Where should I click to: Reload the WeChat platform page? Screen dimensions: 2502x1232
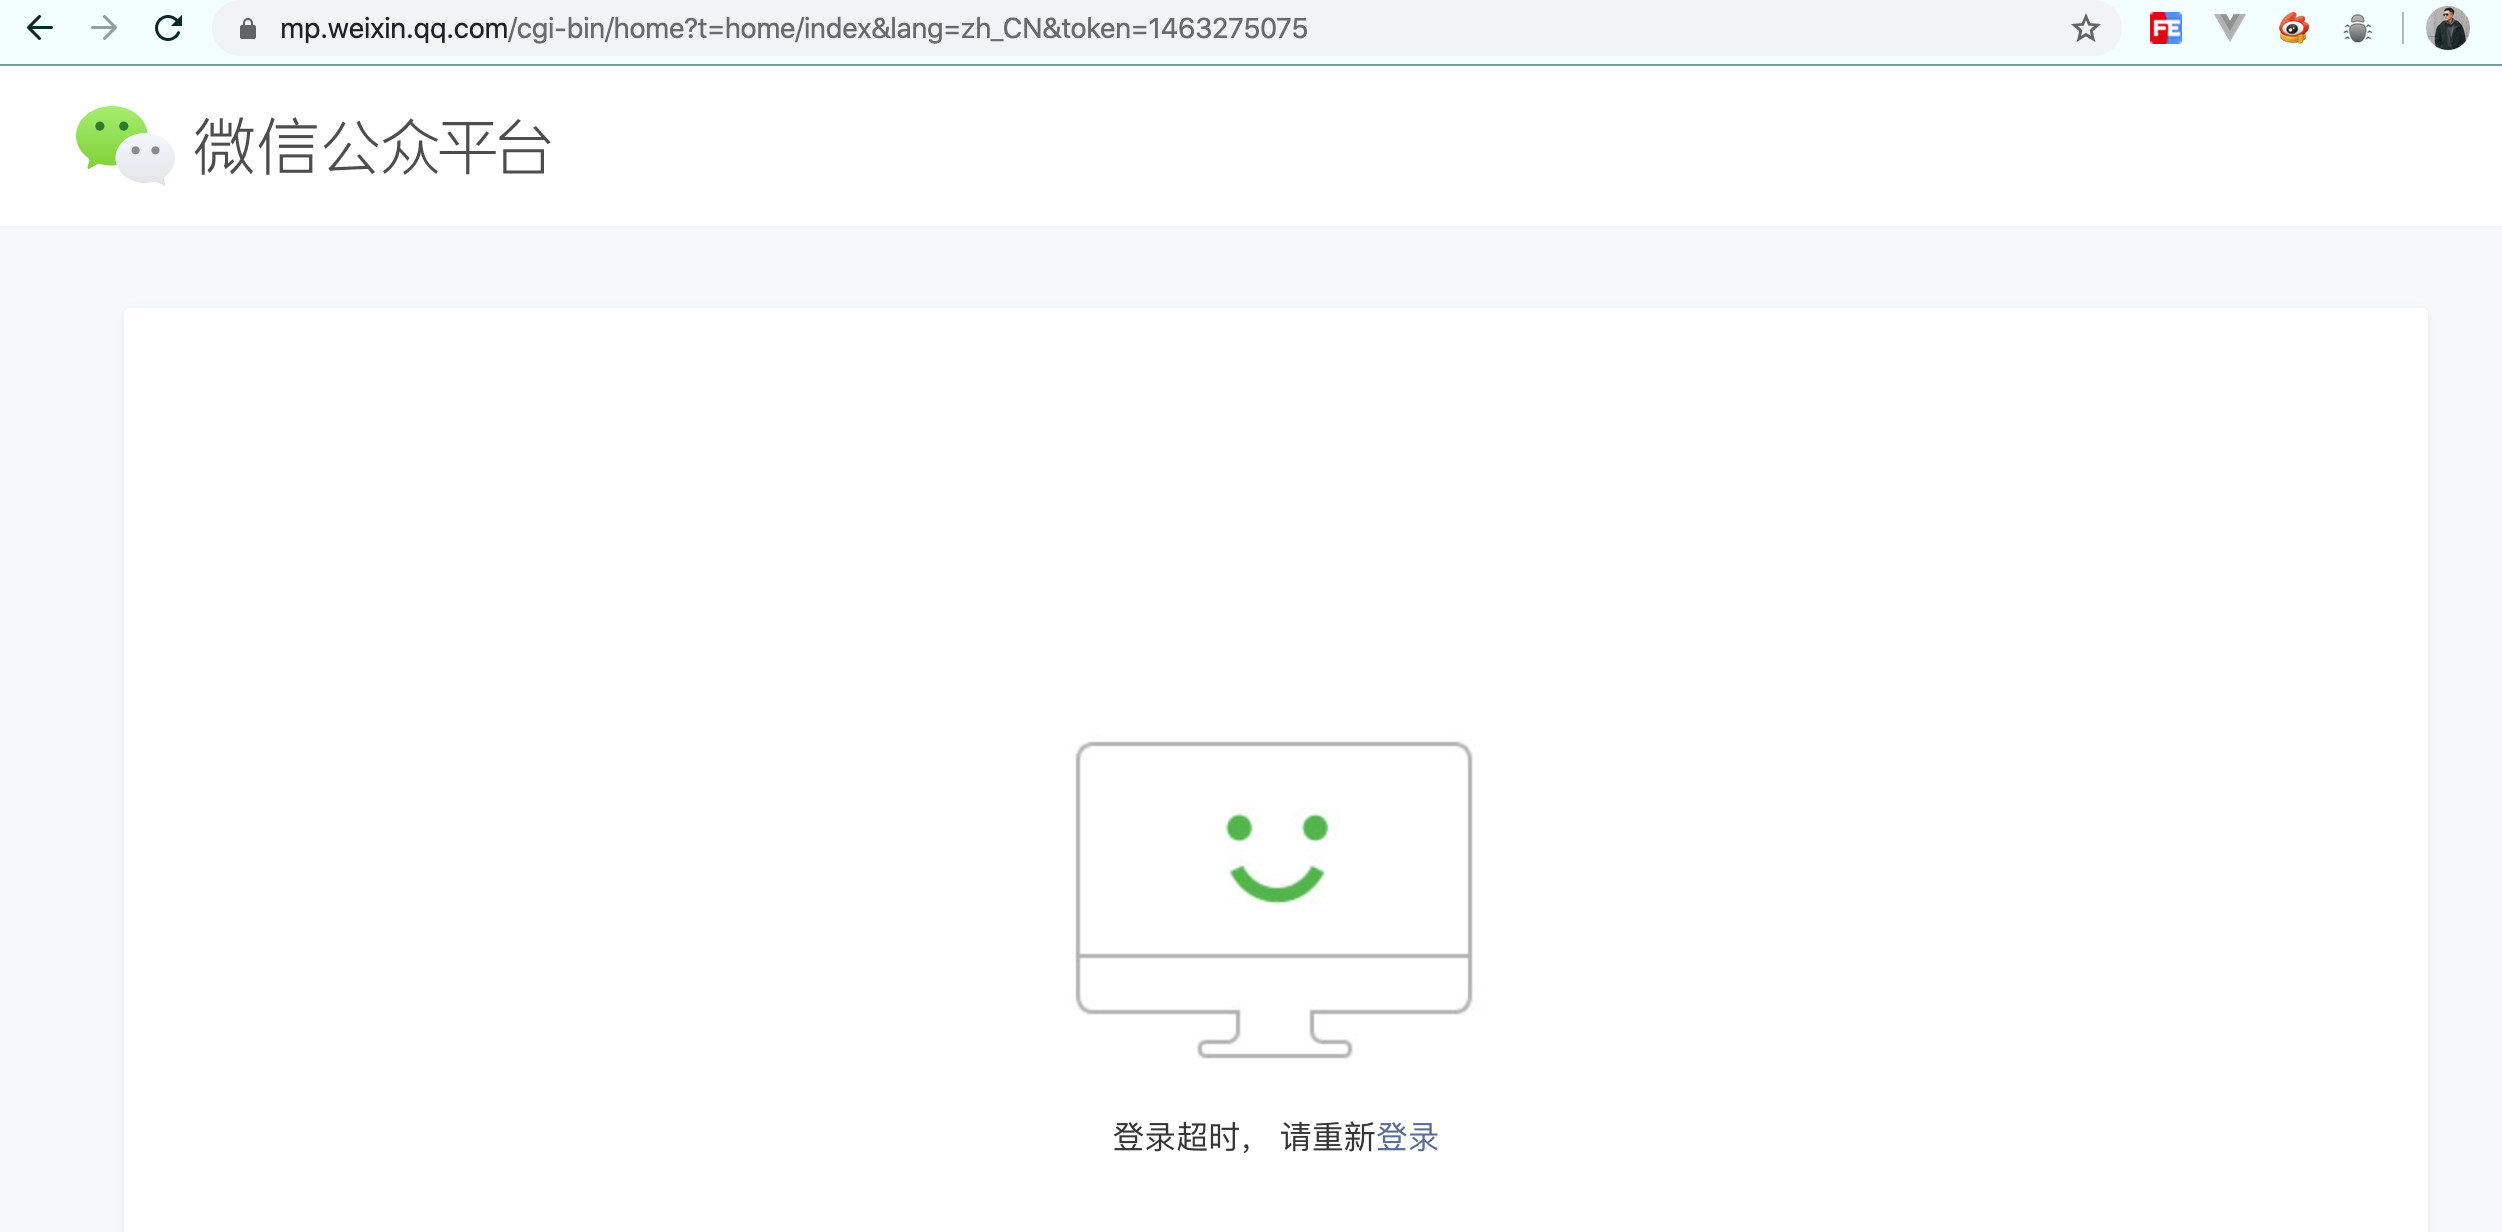point(168,28)
